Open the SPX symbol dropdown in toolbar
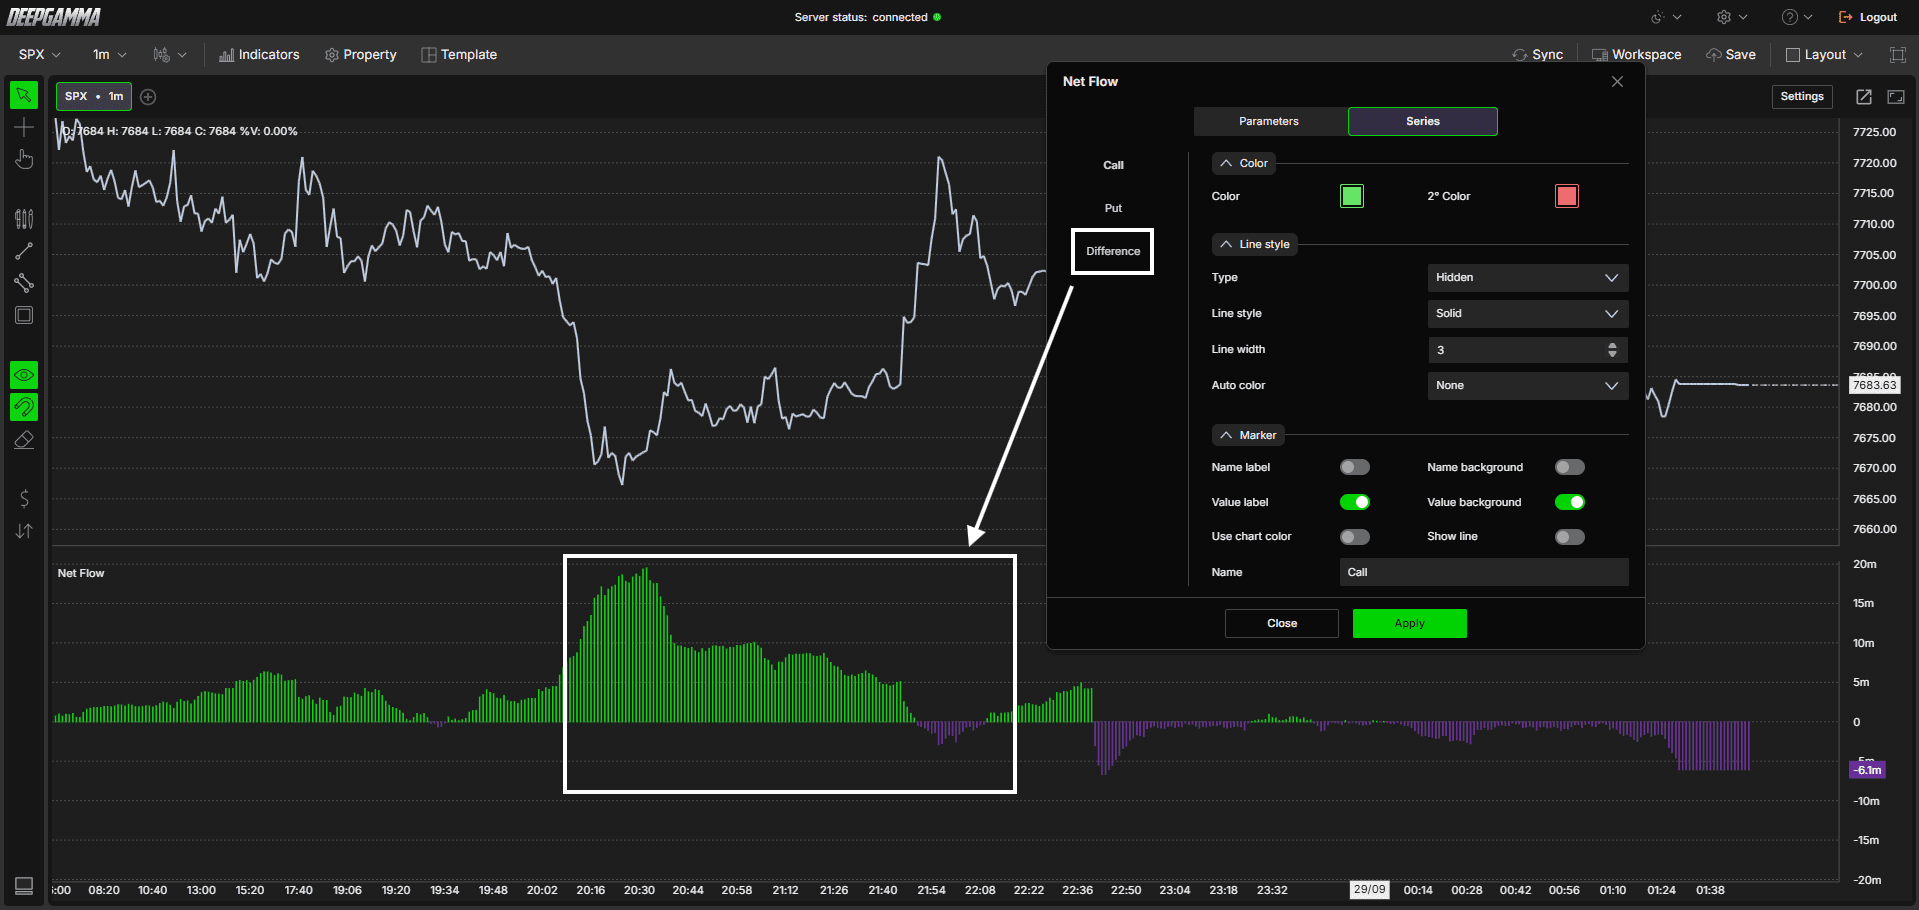The height and width of the screenshot is (910, 1919). pos(40,55)
